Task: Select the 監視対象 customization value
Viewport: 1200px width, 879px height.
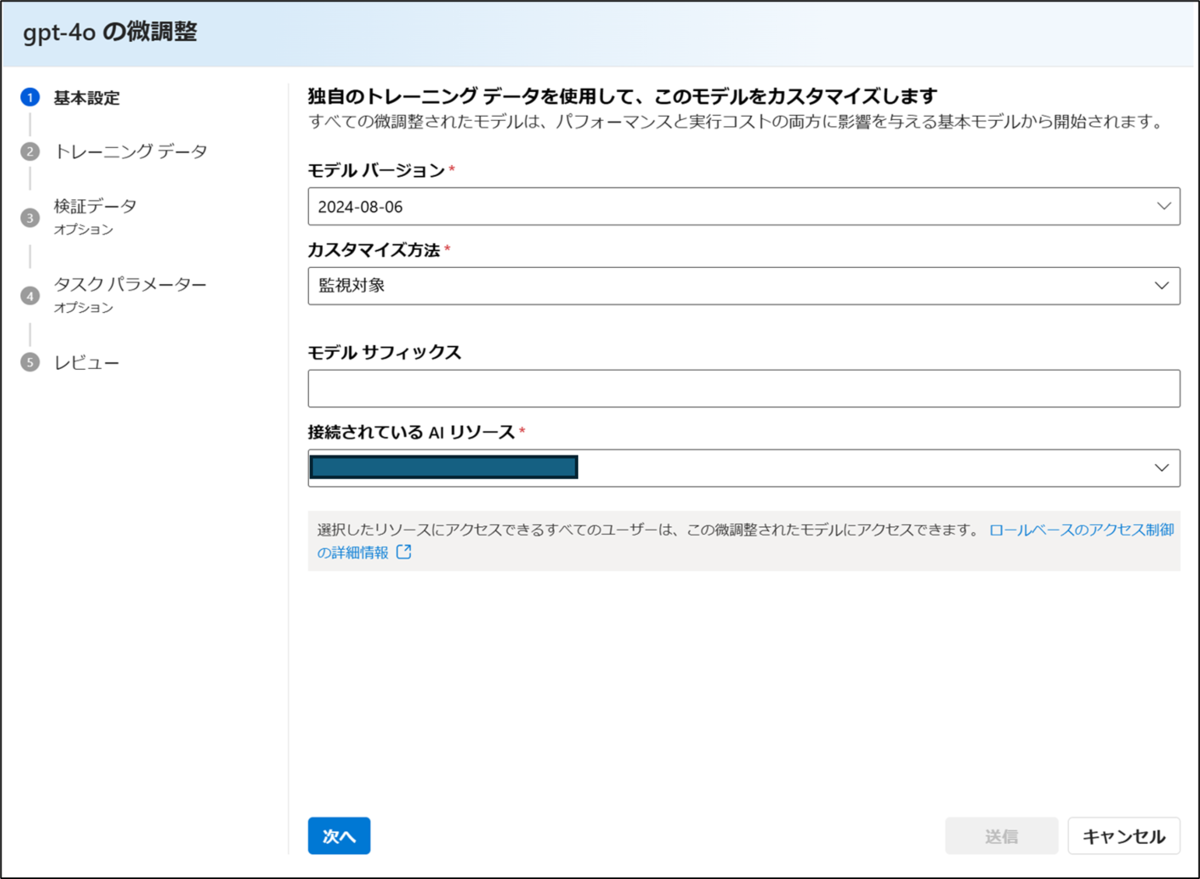Action: [351, 285]
